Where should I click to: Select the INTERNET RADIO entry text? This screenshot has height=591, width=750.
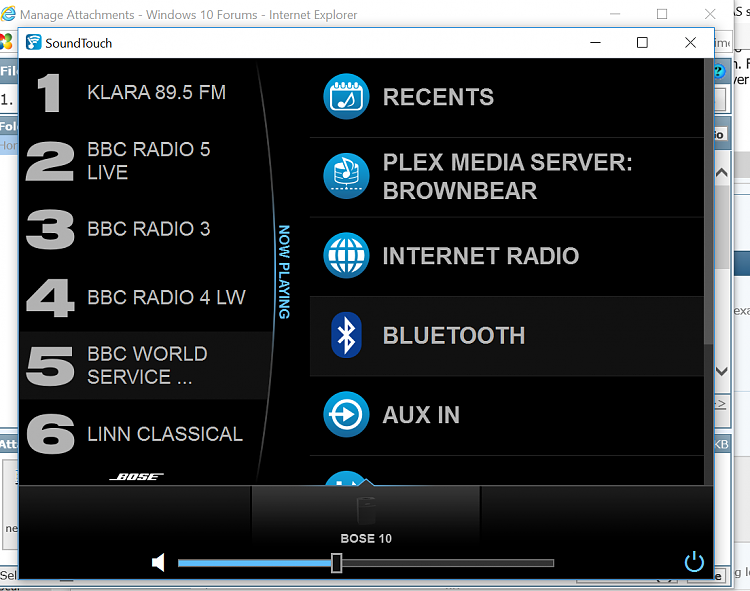click(481, 256)
